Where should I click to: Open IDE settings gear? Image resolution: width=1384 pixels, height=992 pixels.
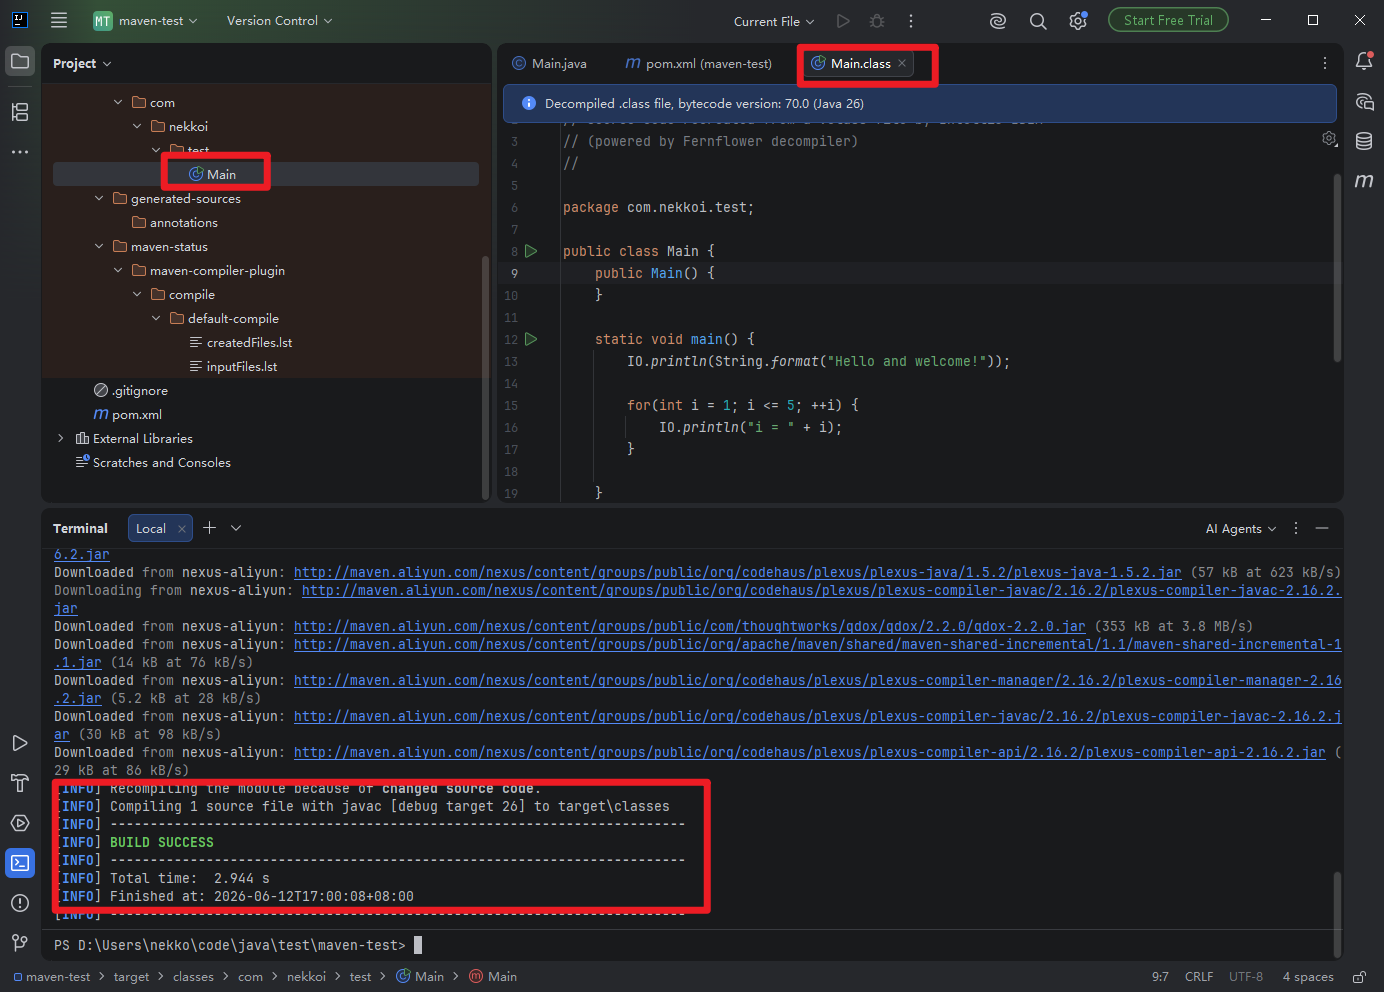1078,21
